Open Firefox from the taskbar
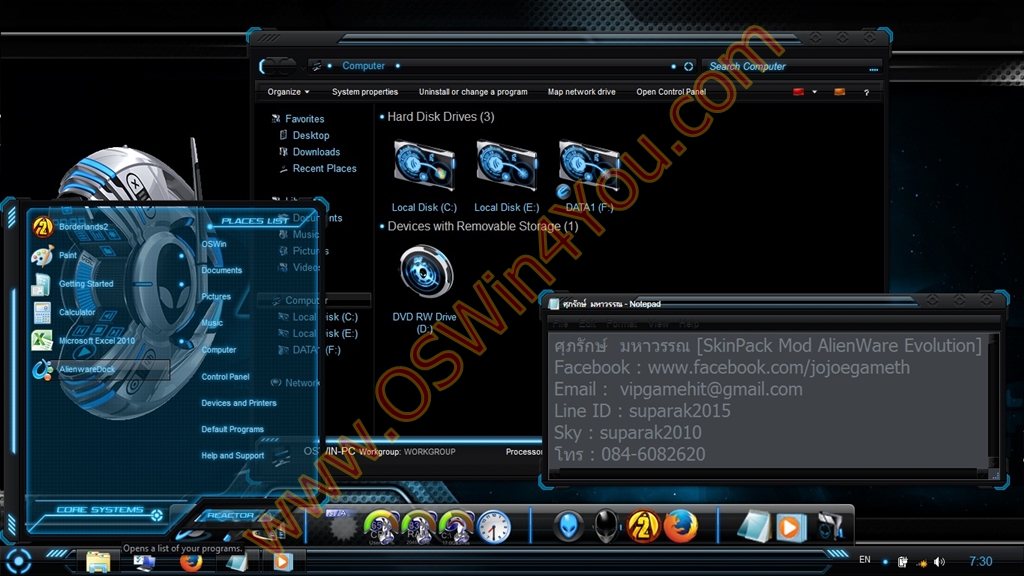Image resolution: width=1024 pixels, height=576 pixels. coord(191,562)
